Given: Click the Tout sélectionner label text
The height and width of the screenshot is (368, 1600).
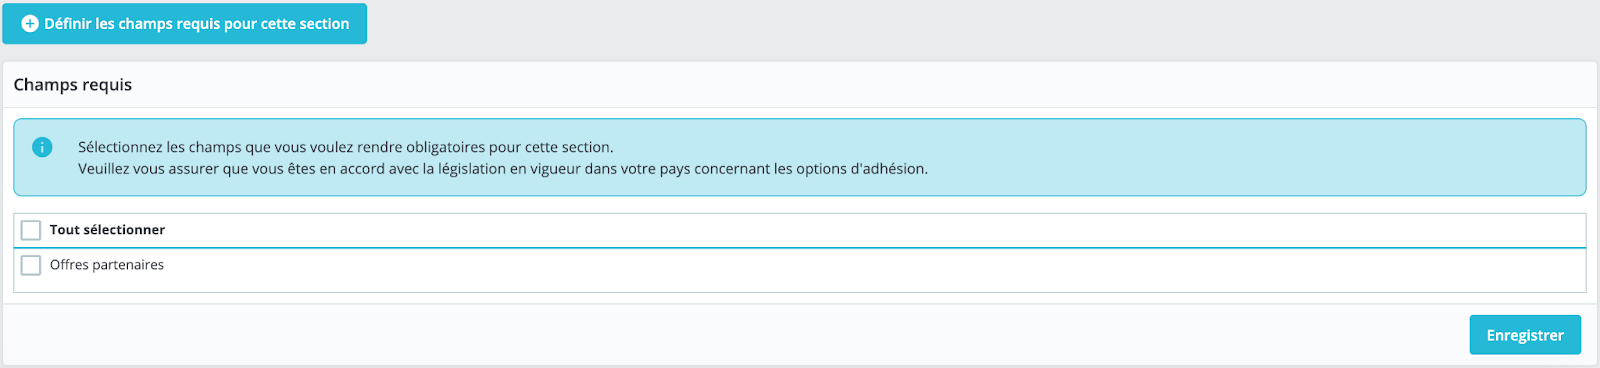Looking at the screenshot, I should coord(107,230).
